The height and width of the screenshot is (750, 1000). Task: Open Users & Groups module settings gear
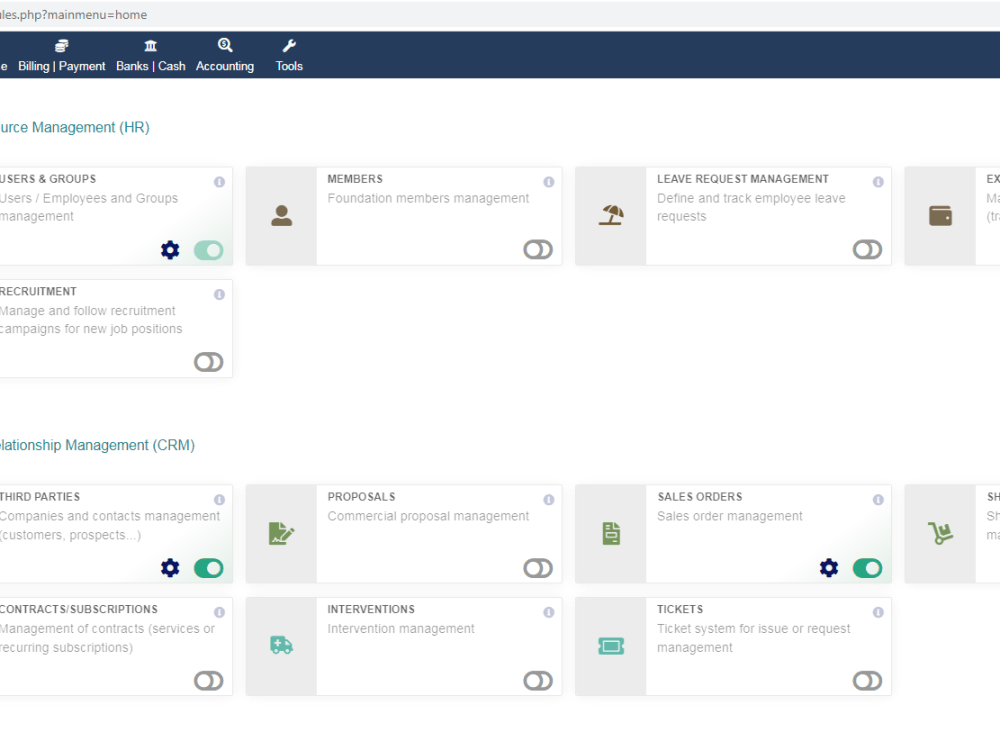[x=169, y=250]
